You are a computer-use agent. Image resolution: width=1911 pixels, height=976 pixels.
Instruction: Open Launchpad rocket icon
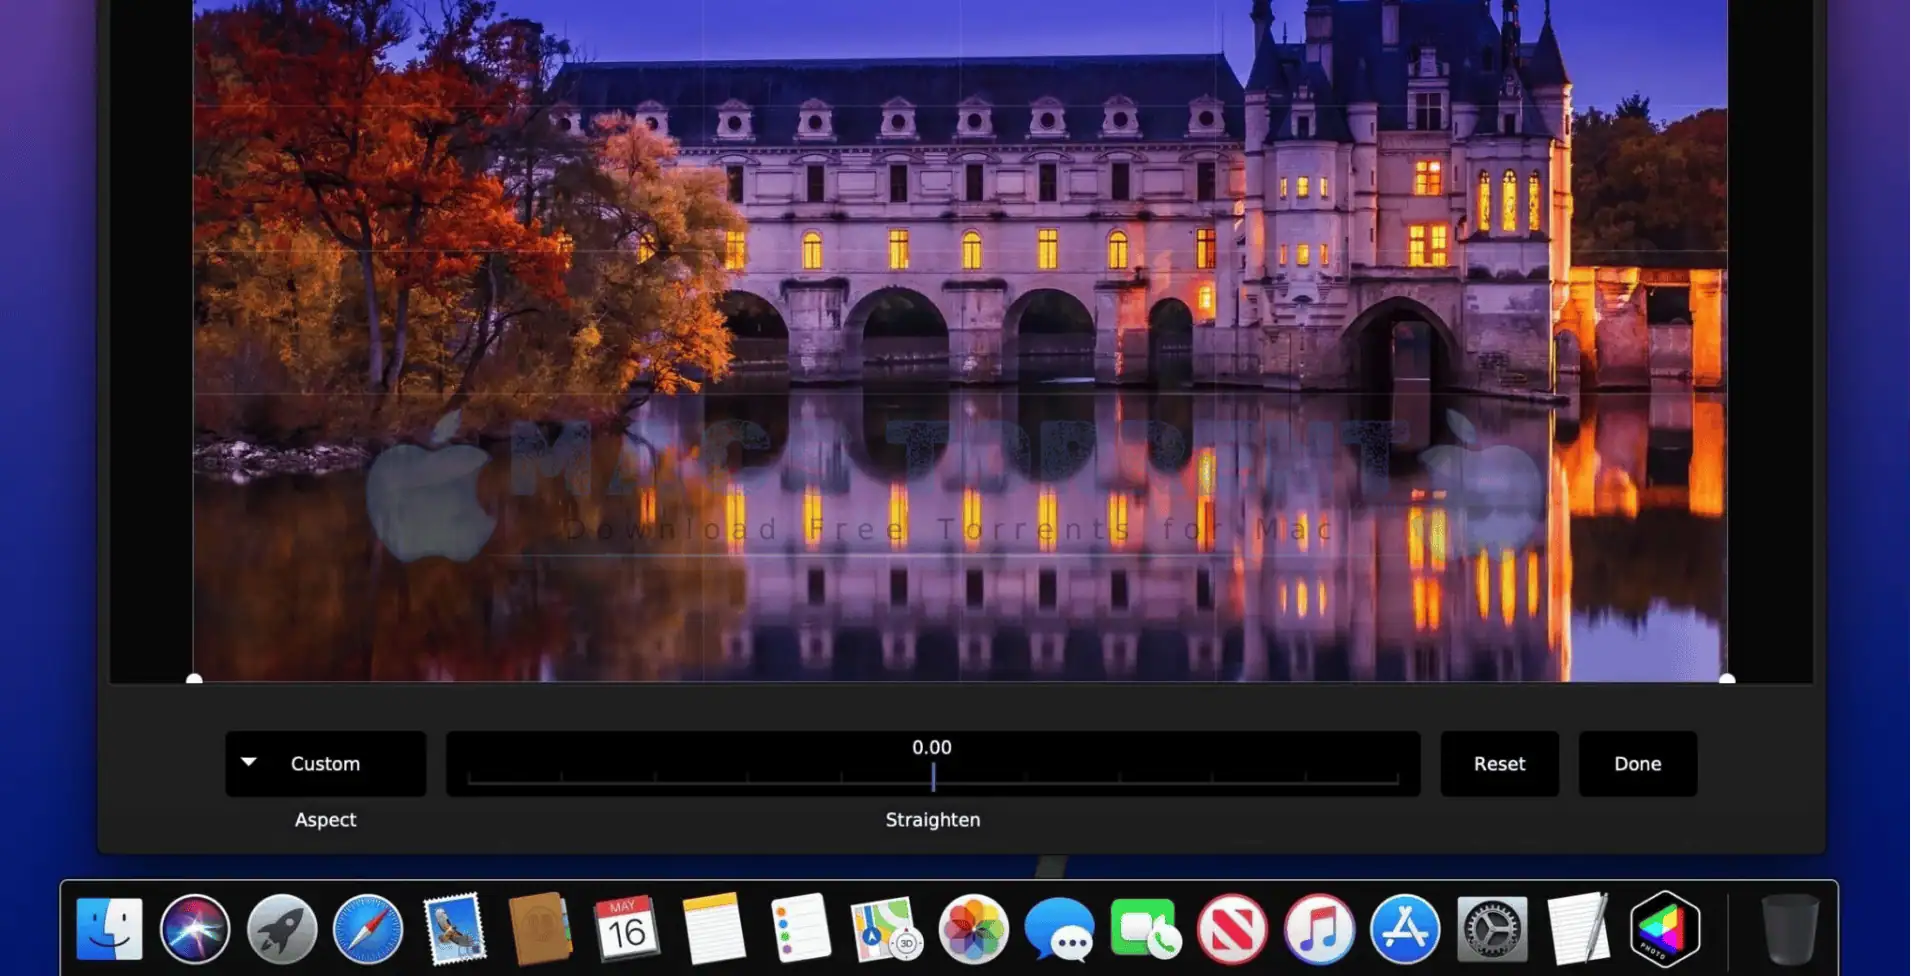coord(282,929)
